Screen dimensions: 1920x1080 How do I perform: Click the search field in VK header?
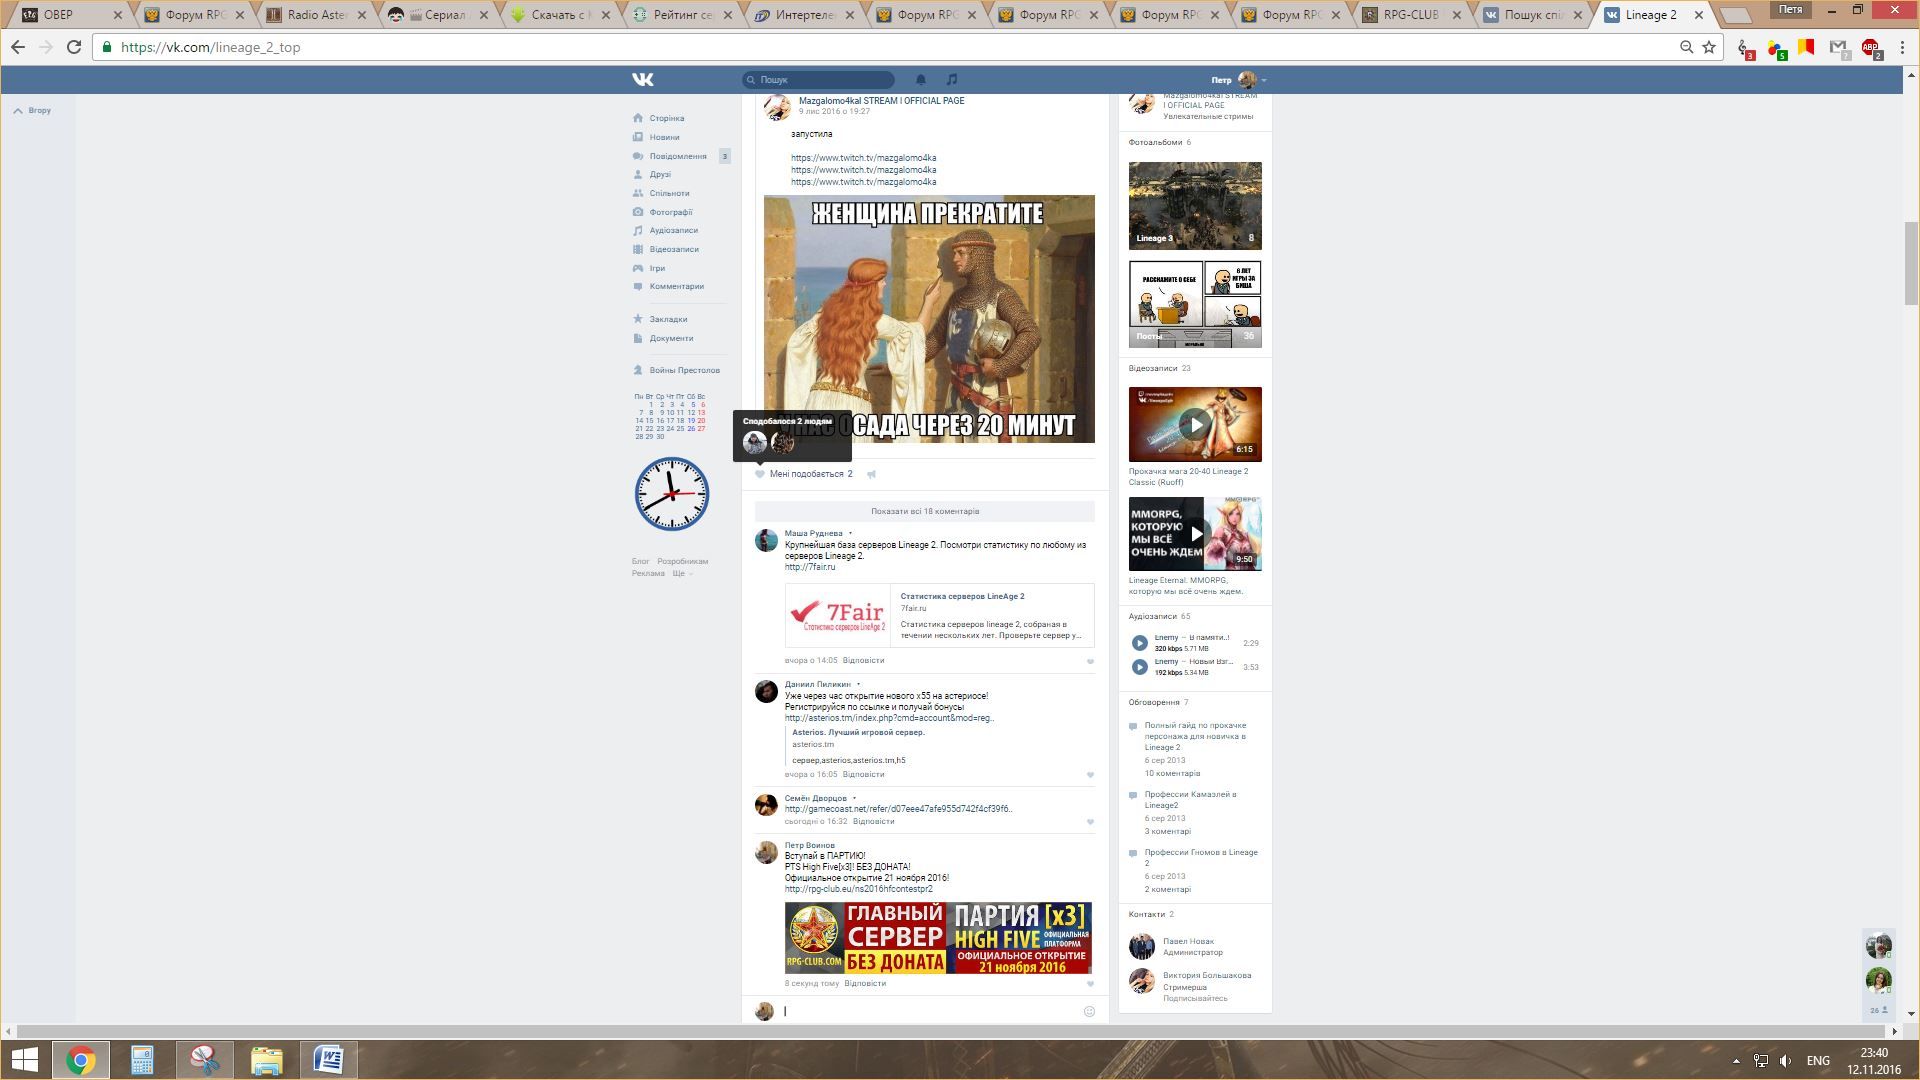pos(818,79)
